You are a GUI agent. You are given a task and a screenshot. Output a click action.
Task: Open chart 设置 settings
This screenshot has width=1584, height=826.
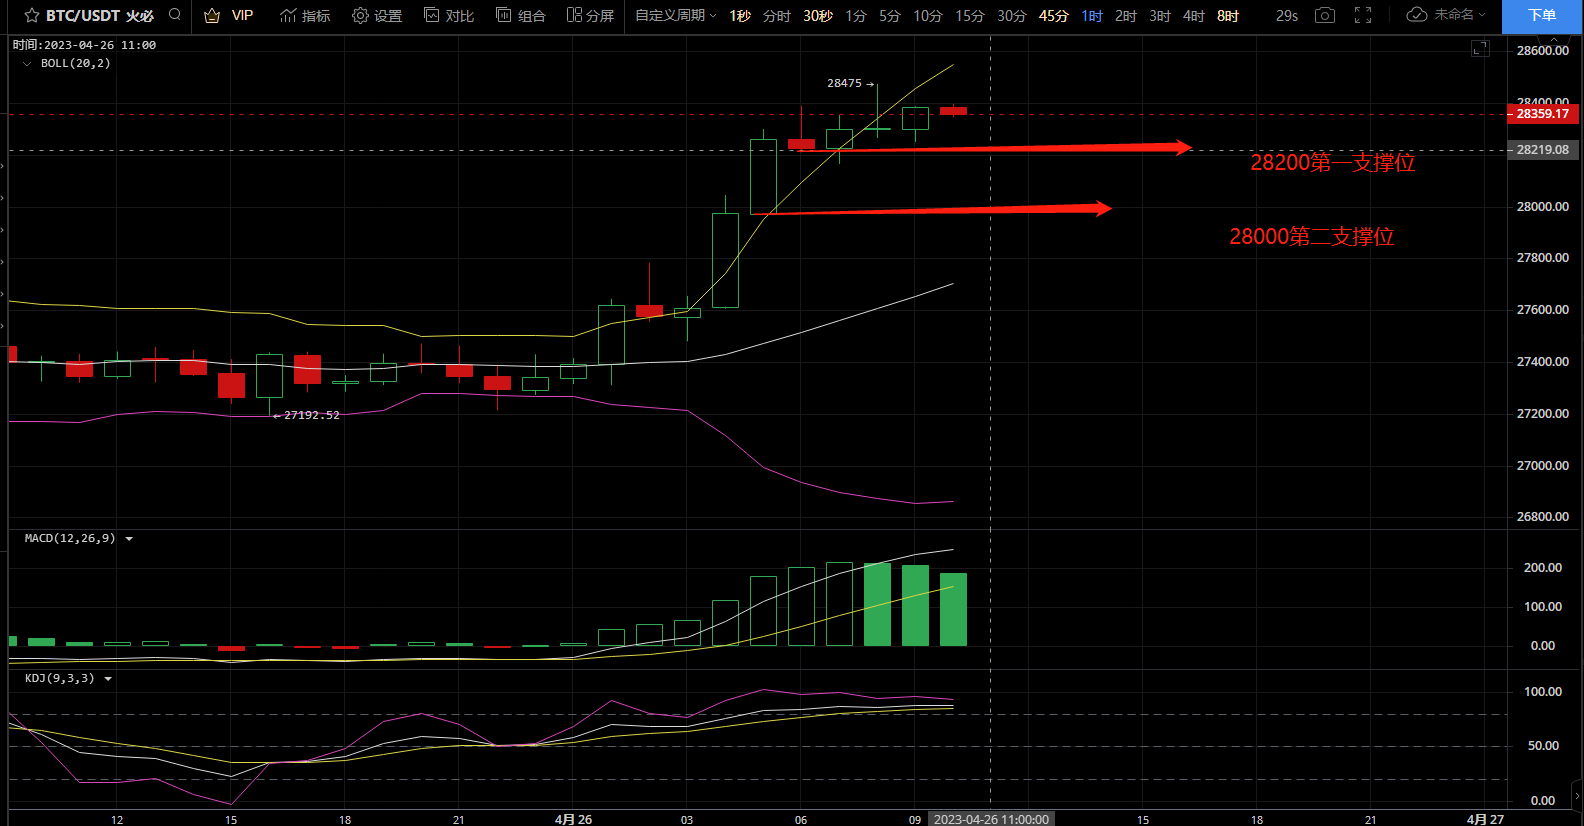click(x=377, y=16)
